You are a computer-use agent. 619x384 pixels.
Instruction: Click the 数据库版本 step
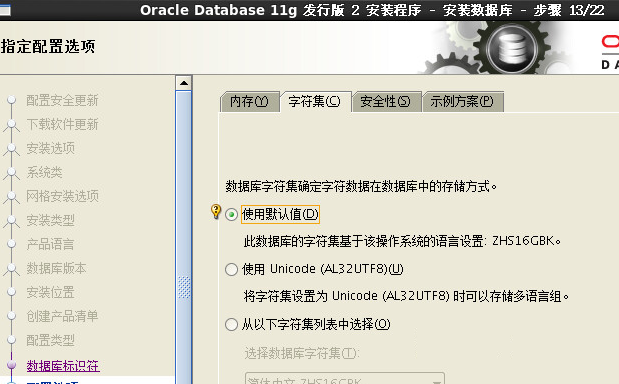tap(56, 268)
